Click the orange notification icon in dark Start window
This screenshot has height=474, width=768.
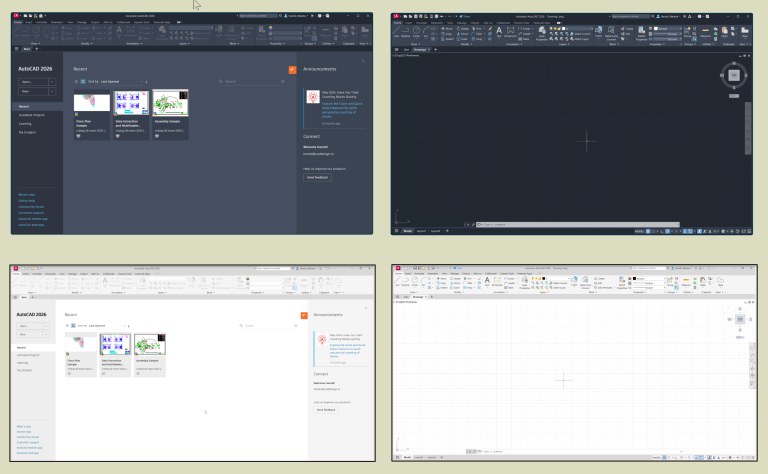[x=292, y=70]
